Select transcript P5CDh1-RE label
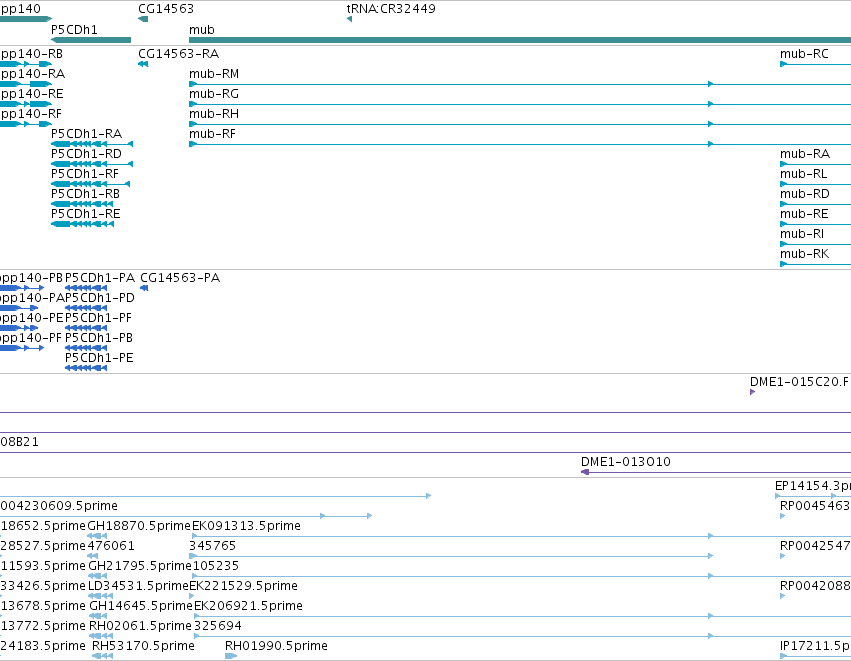This screenshot has height=661, width=851. pos(86,214)
